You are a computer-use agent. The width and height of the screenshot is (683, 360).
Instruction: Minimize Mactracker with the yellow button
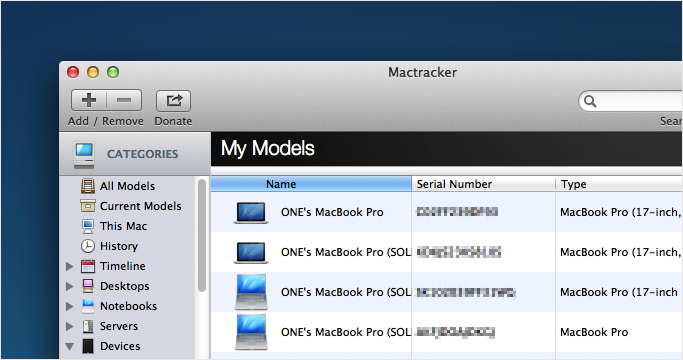coord(93,72)
